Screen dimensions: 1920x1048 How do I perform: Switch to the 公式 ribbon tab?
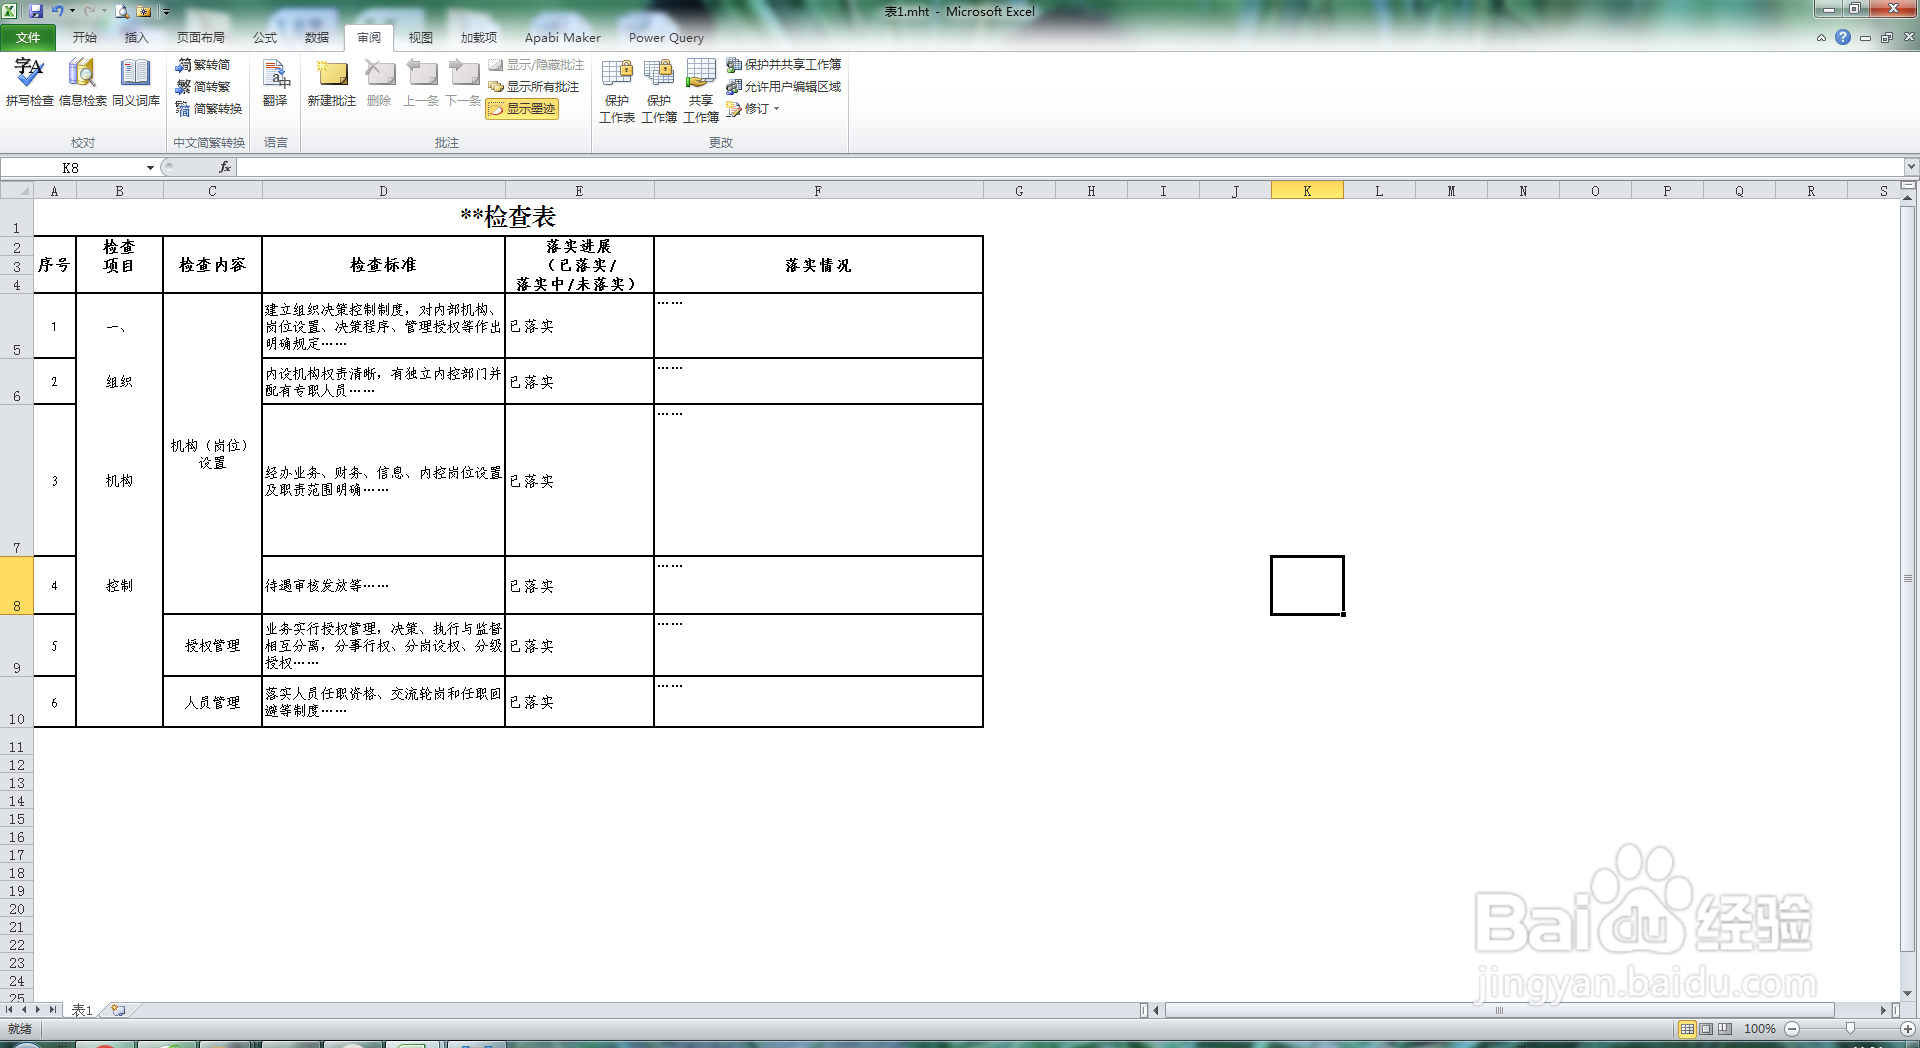[x=265, y=38]
